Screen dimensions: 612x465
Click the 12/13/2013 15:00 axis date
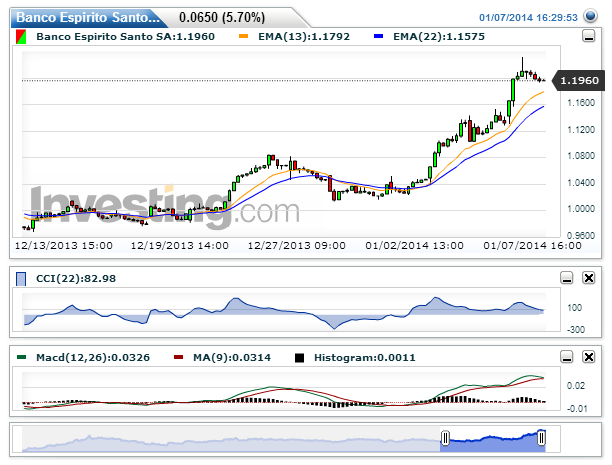(64, 246)
